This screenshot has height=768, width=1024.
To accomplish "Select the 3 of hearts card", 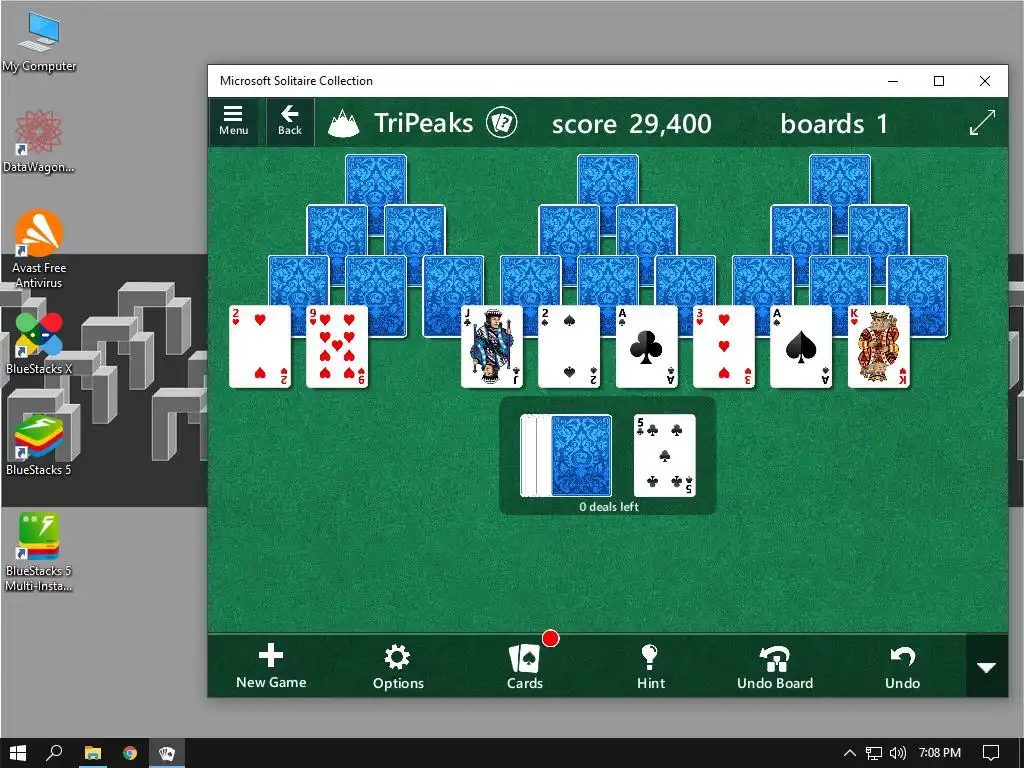I will pyautogui.click(x=724, y=347).
